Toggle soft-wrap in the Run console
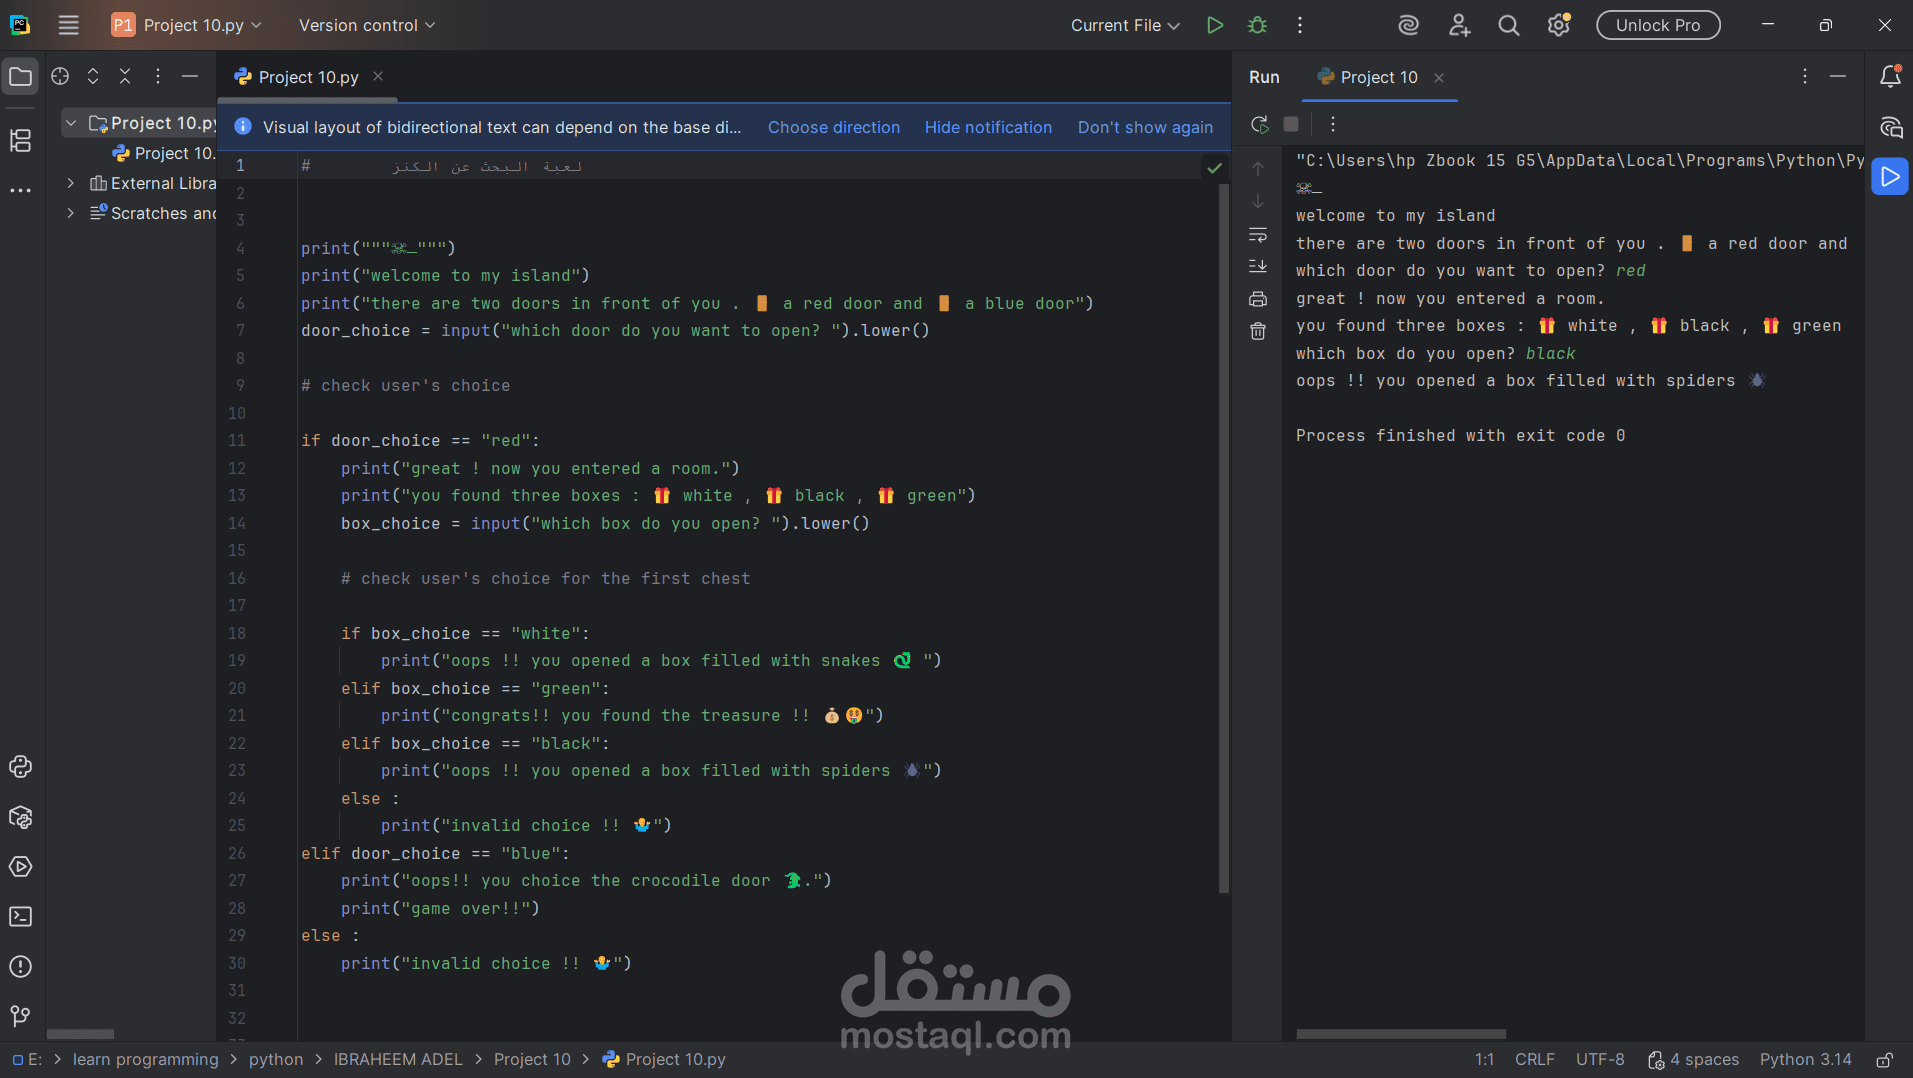Viewport: 1913px width, 1078px height. 1258,235
